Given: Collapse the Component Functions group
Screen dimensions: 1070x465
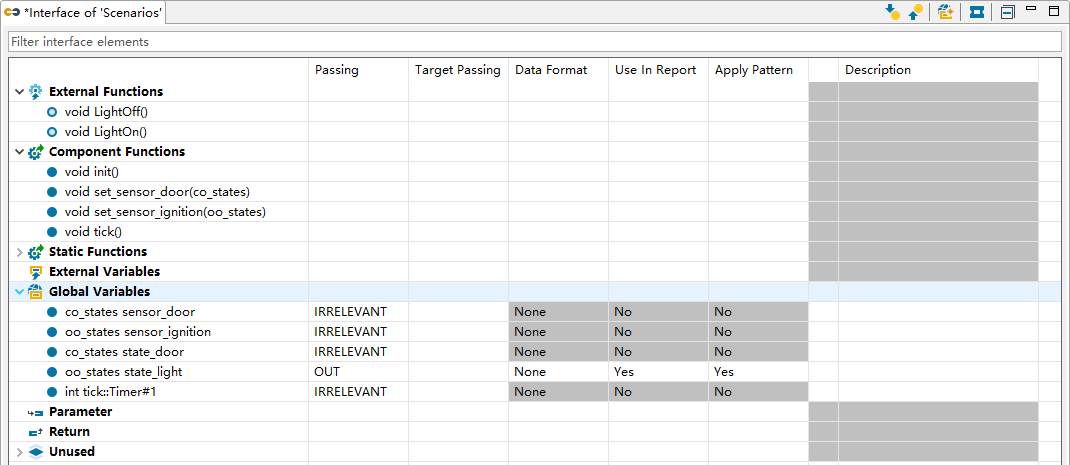Looking at the screenshot, I should pyautogui.click(x=19, y=152).
